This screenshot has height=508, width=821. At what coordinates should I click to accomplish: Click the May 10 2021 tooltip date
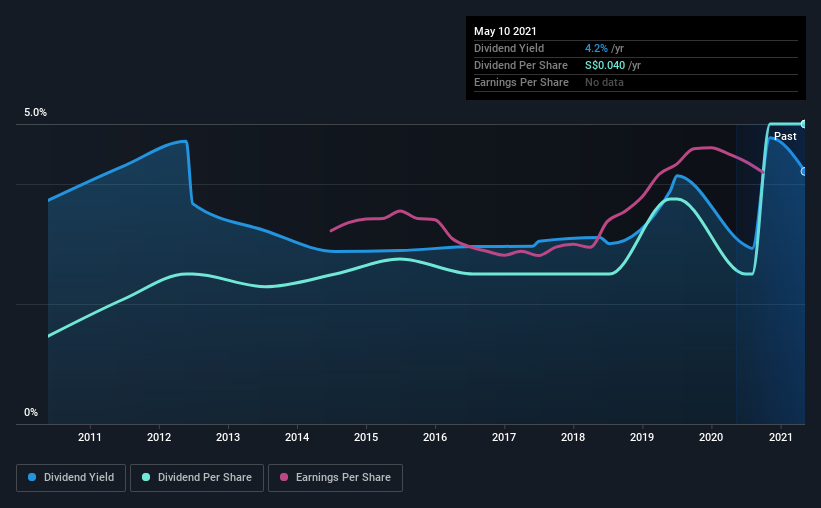click(505, 31)
